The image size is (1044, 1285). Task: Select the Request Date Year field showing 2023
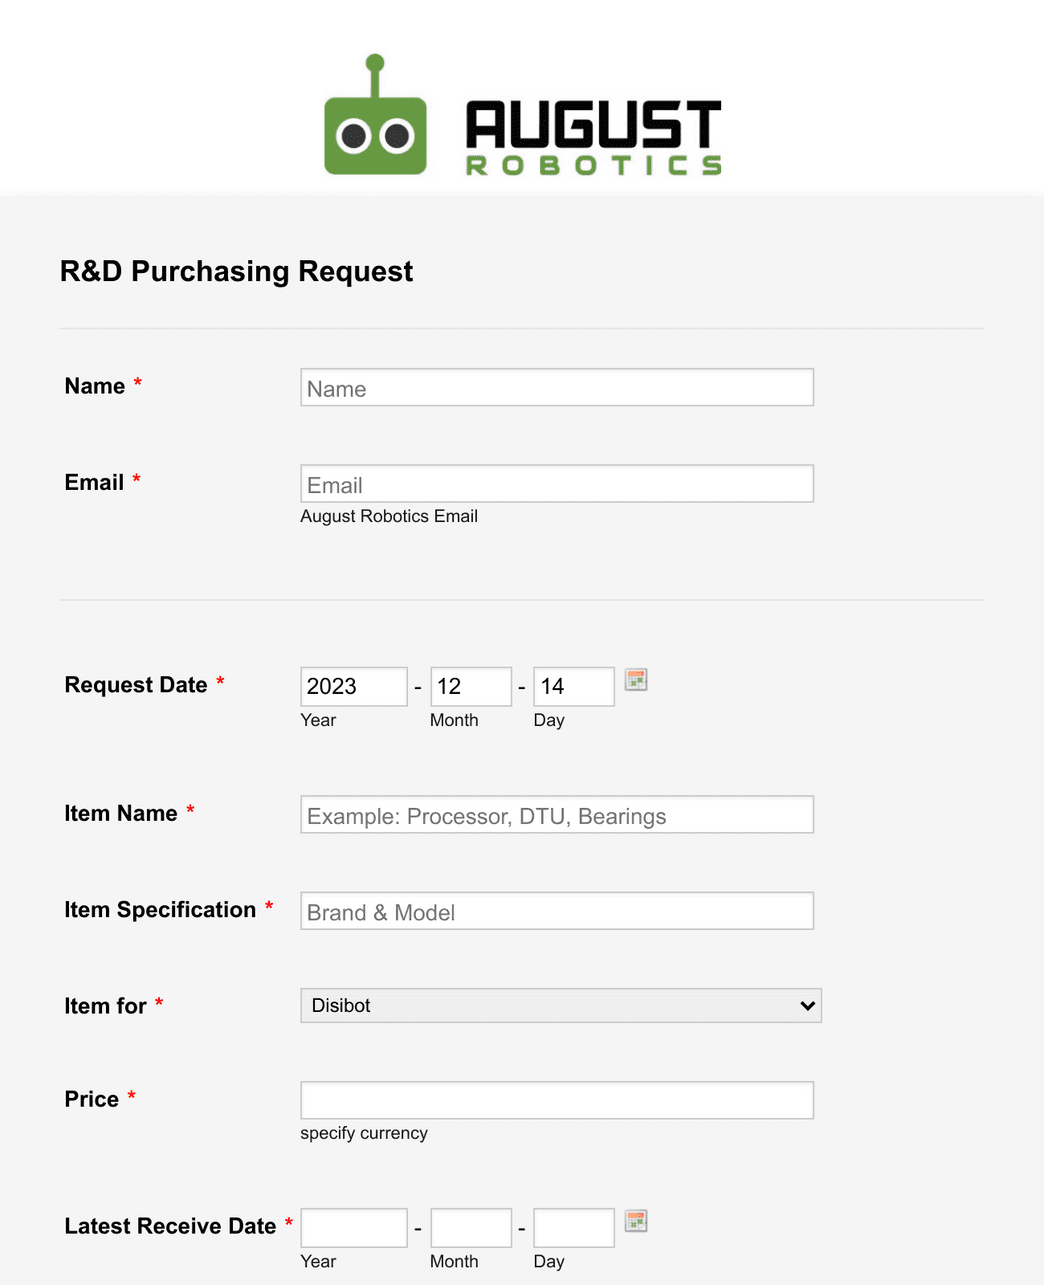[353, 686]
